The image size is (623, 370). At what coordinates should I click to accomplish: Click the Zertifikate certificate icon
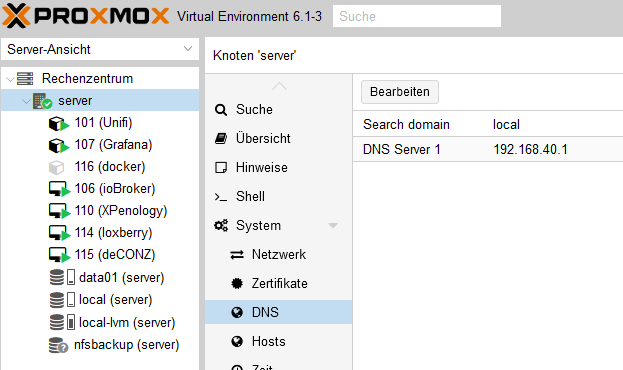coord(237,283)
